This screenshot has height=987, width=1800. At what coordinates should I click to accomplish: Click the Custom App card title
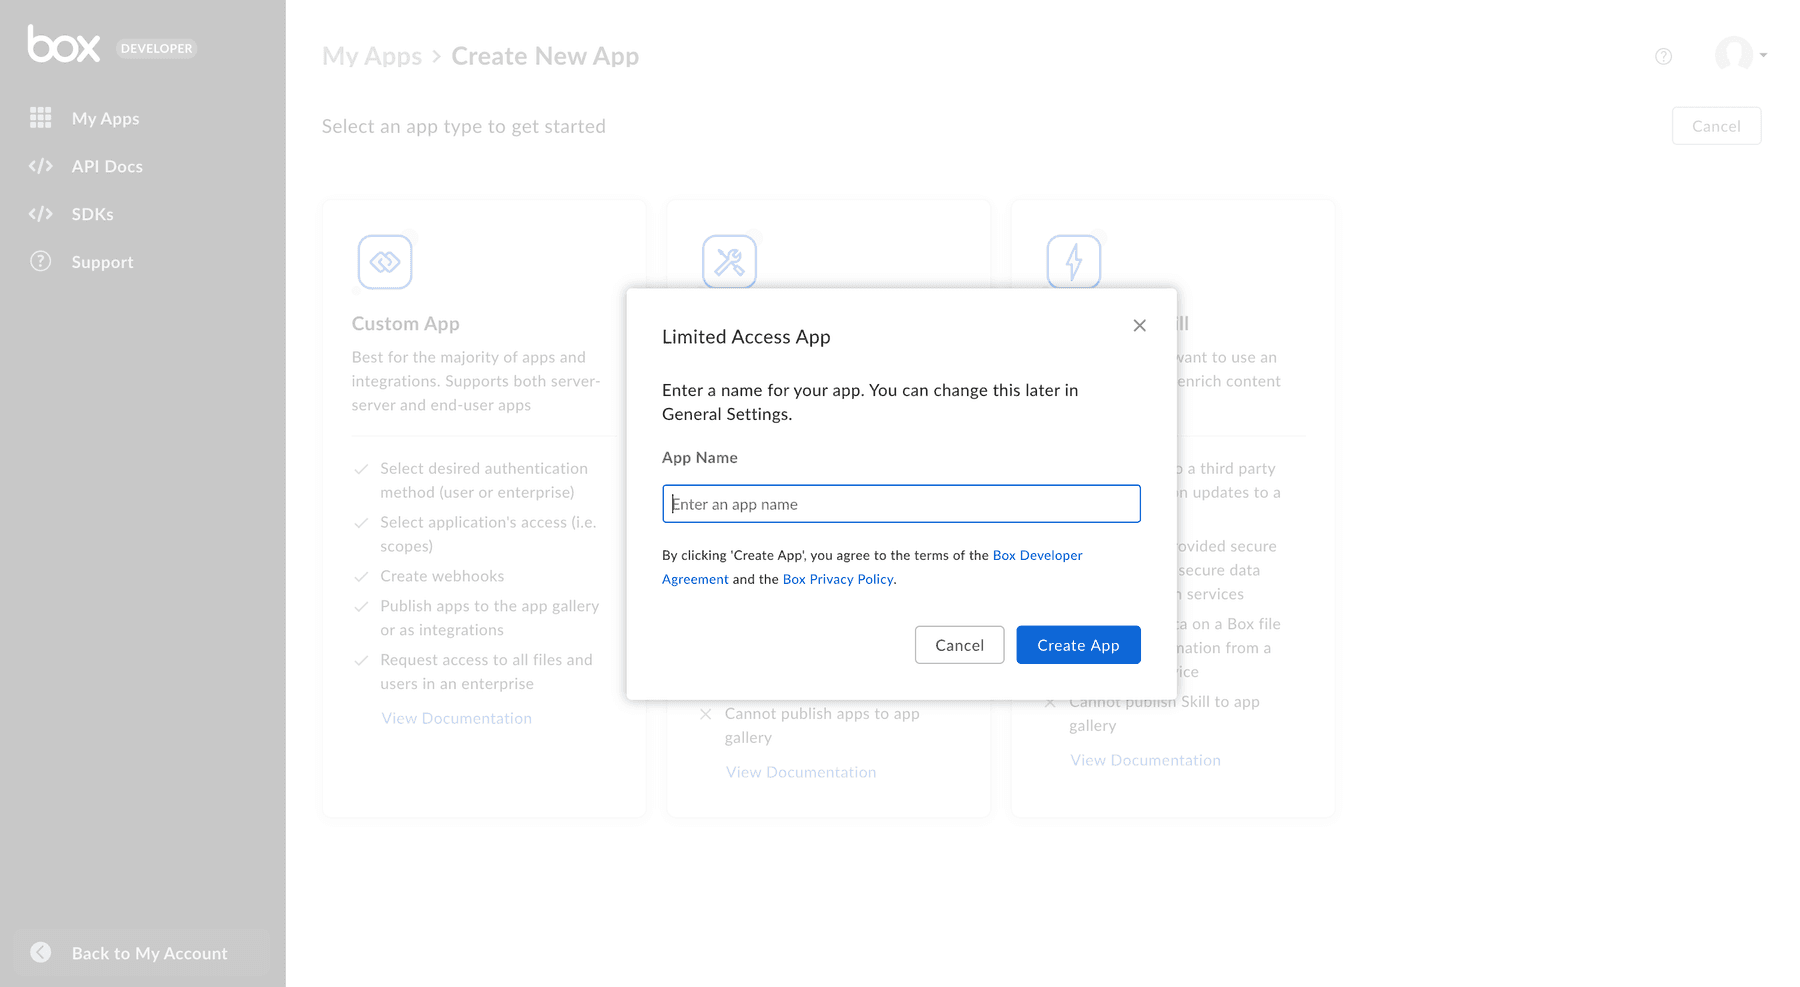(405, 324)
